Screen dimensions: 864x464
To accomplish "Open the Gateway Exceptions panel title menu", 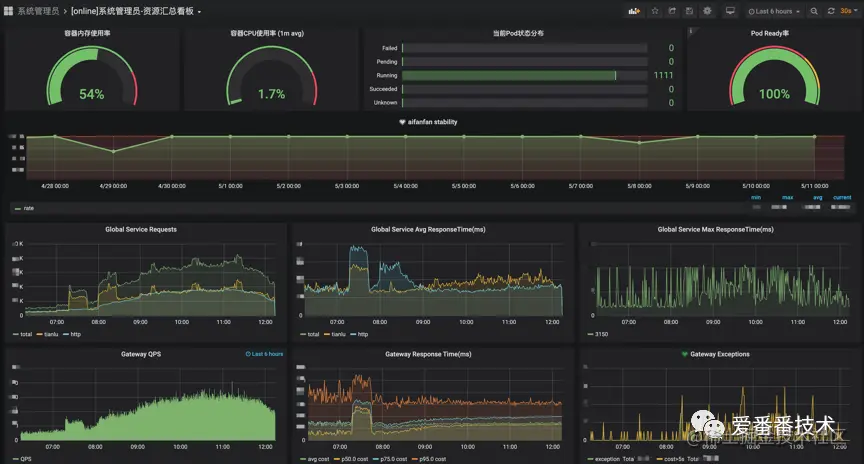I will point(720,354).
